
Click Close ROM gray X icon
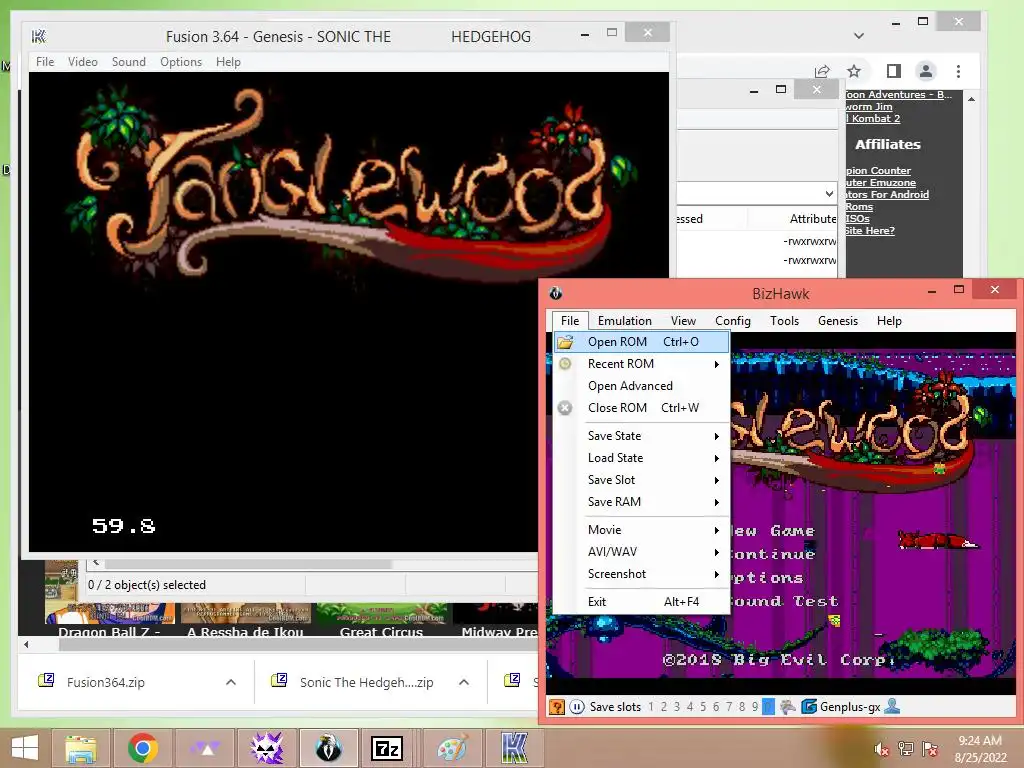click(565, 408)
